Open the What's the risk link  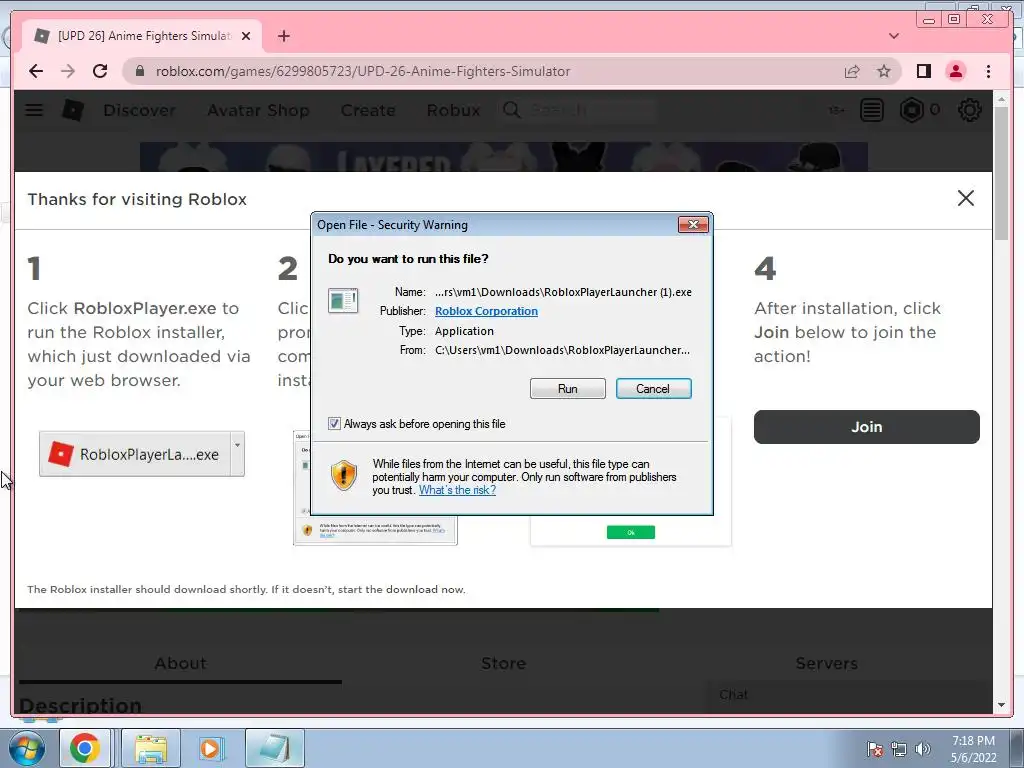click(x=457, y=490)
